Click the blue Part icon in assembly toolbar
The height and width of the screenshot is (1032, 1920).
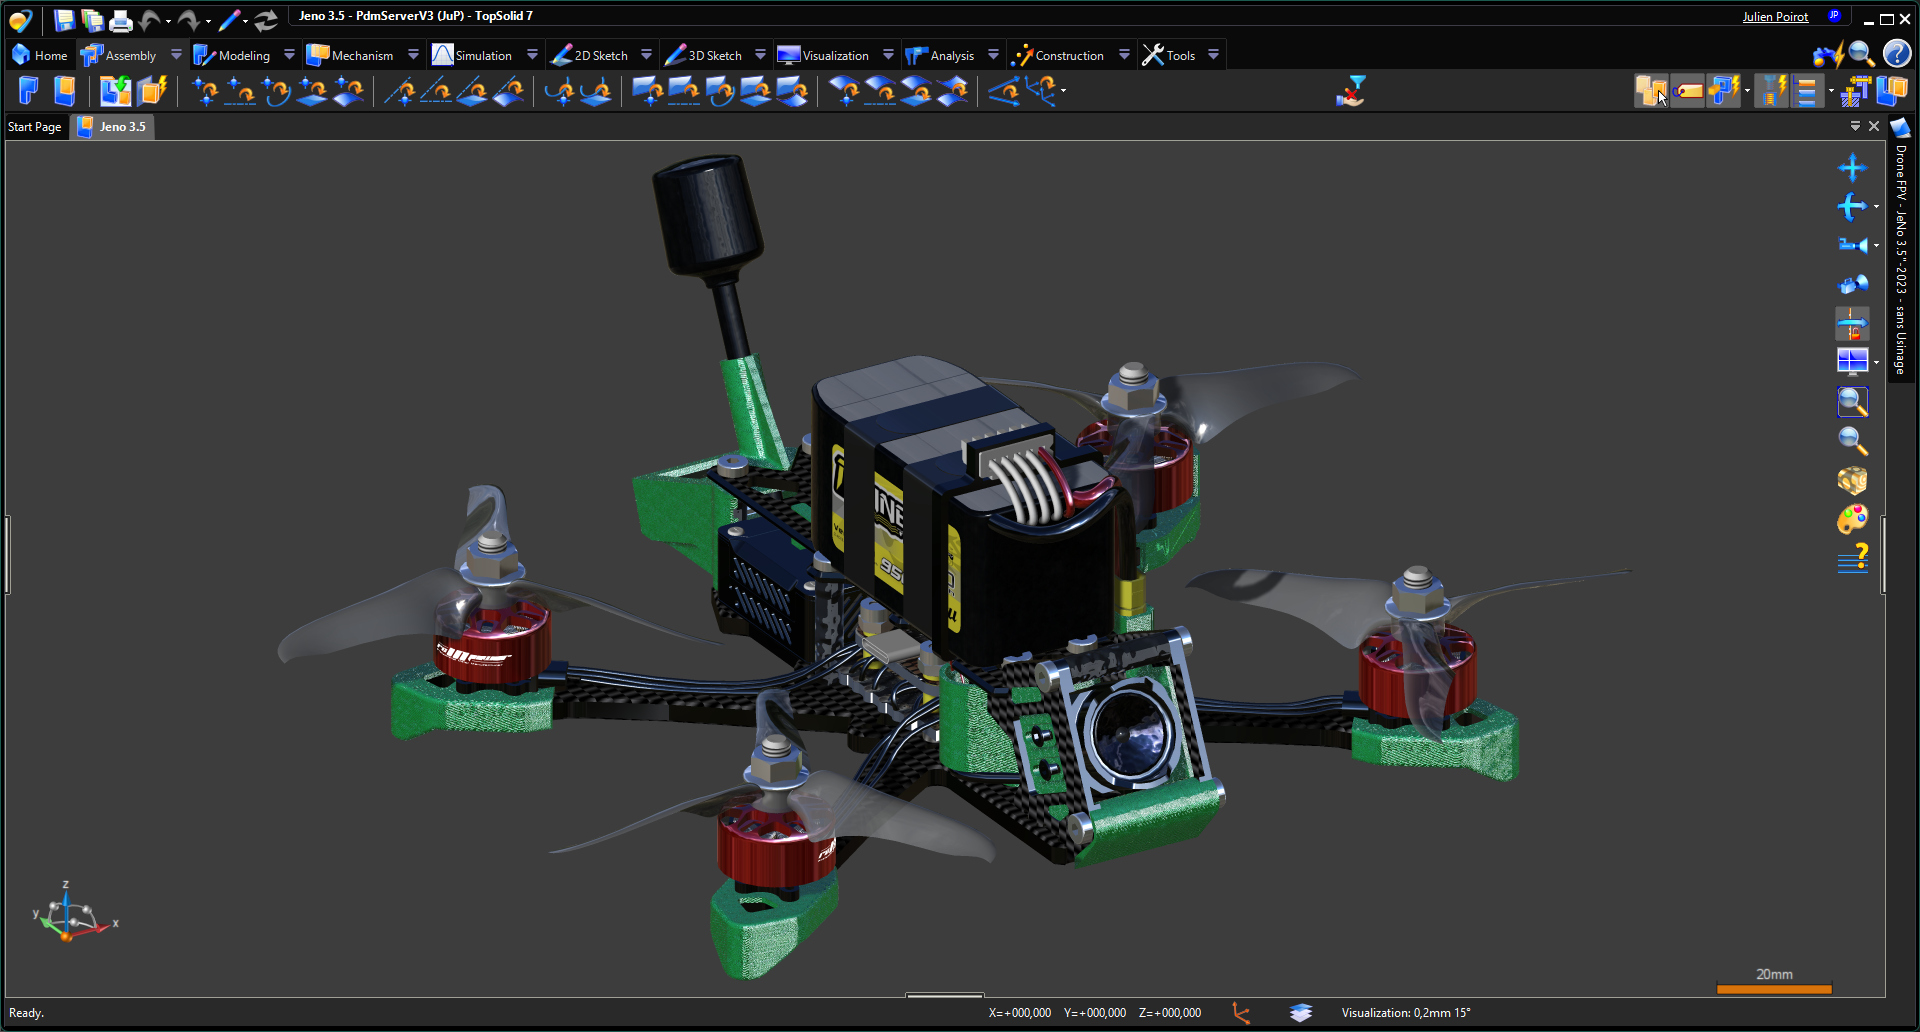point(28,91)
